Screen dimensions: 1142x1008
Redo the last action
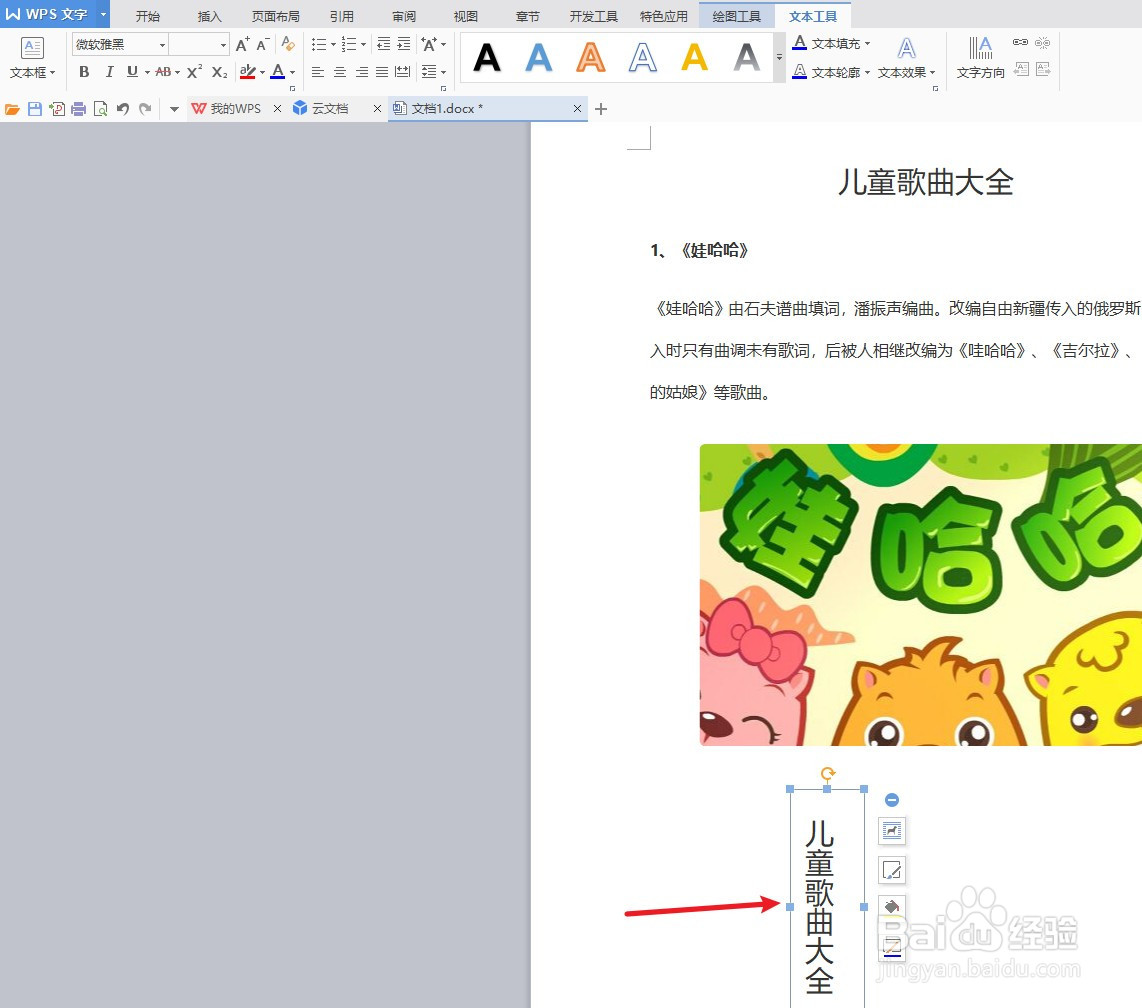click(x=146, y=109)
